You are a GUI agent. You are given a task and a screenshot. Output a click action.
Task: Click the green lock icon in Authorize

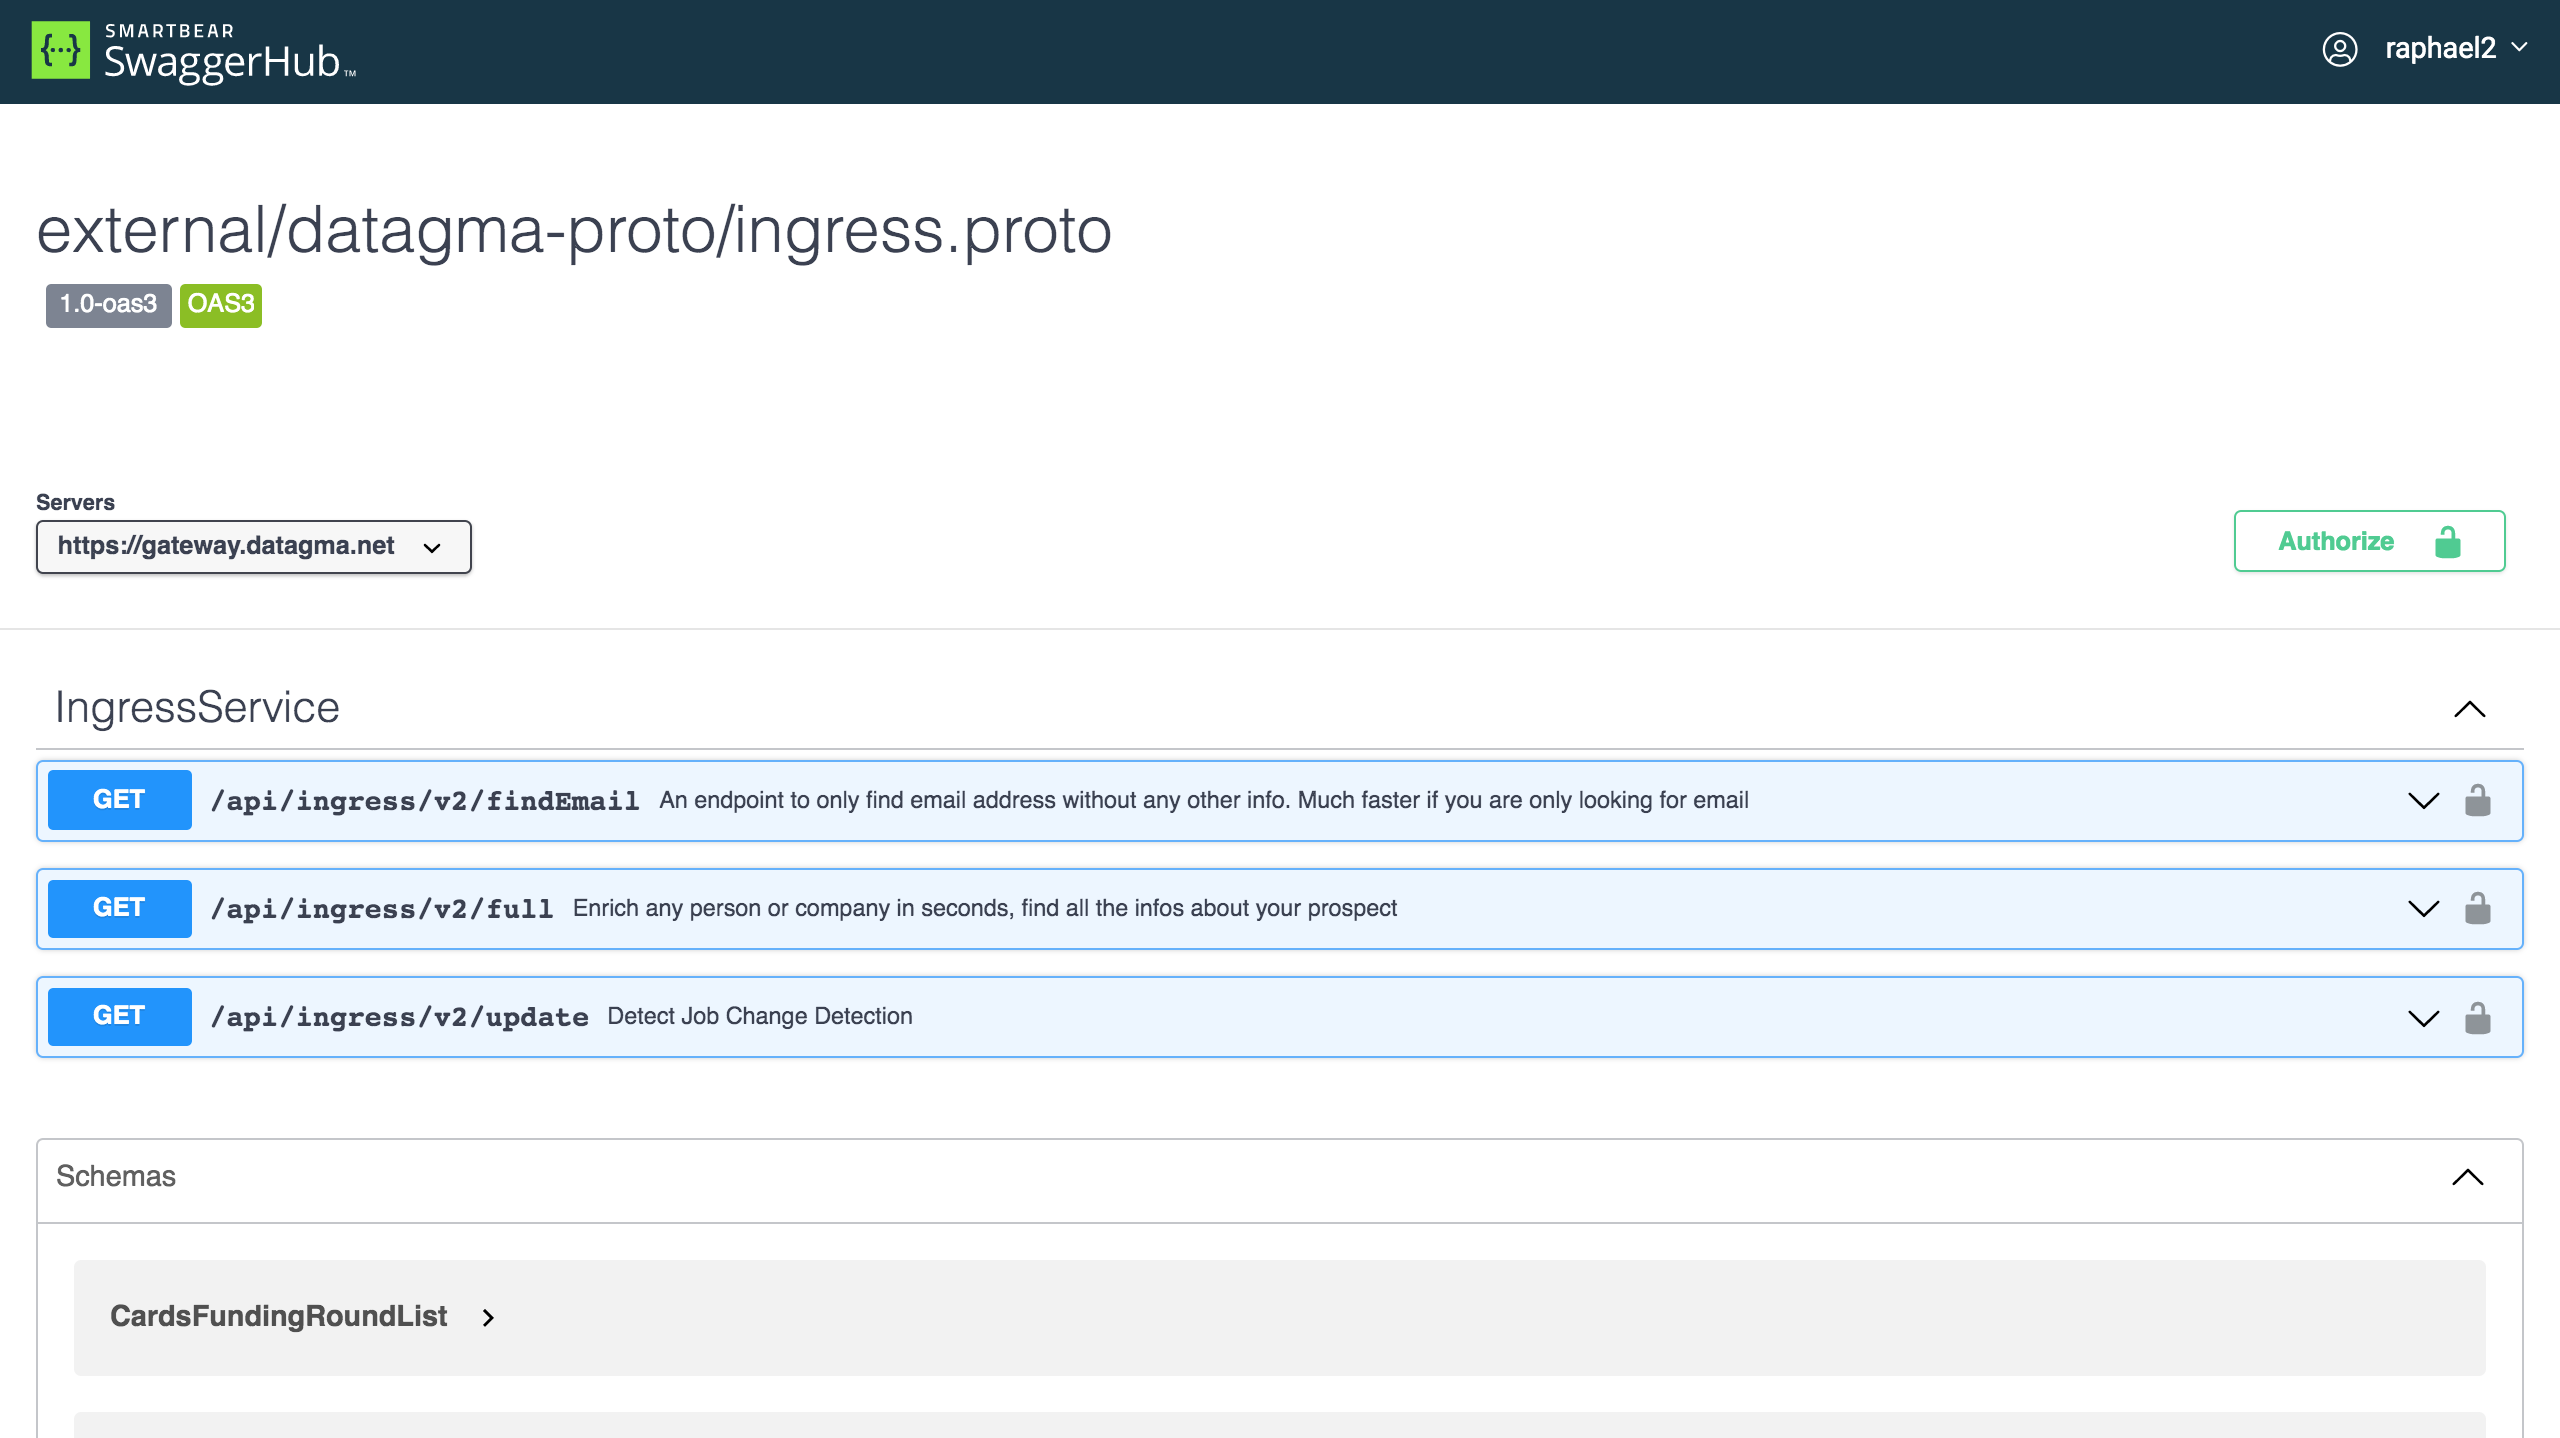pos(2447,542)
